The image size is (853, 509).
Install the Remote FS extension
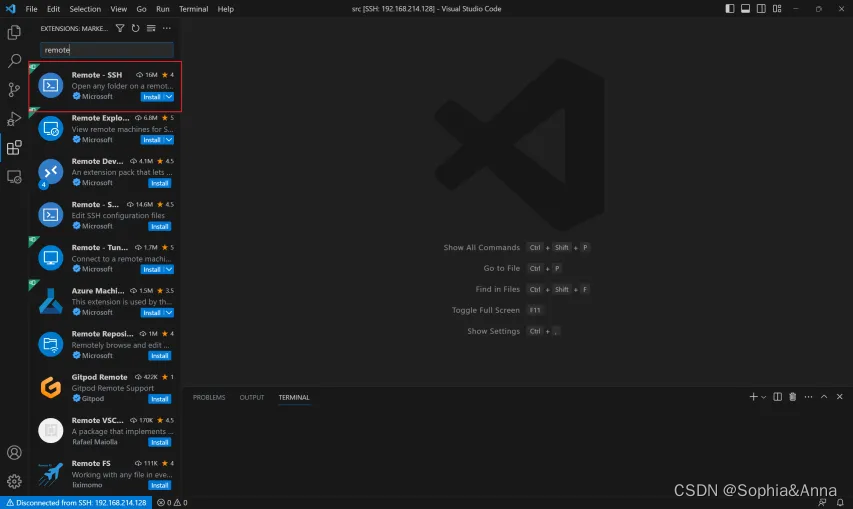(160, 485)
